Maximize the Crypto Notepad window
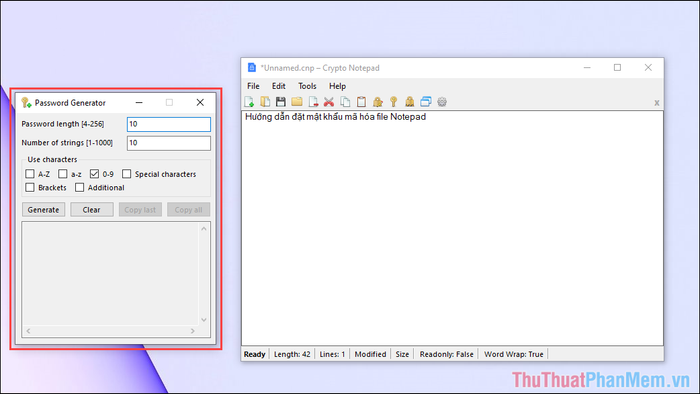This screenshot has height=394, width=700. coord(617,68)
